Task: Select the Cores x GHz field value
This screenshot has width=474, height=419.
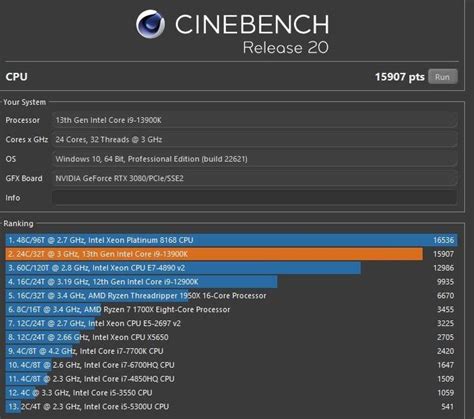Action: (254, 139)
